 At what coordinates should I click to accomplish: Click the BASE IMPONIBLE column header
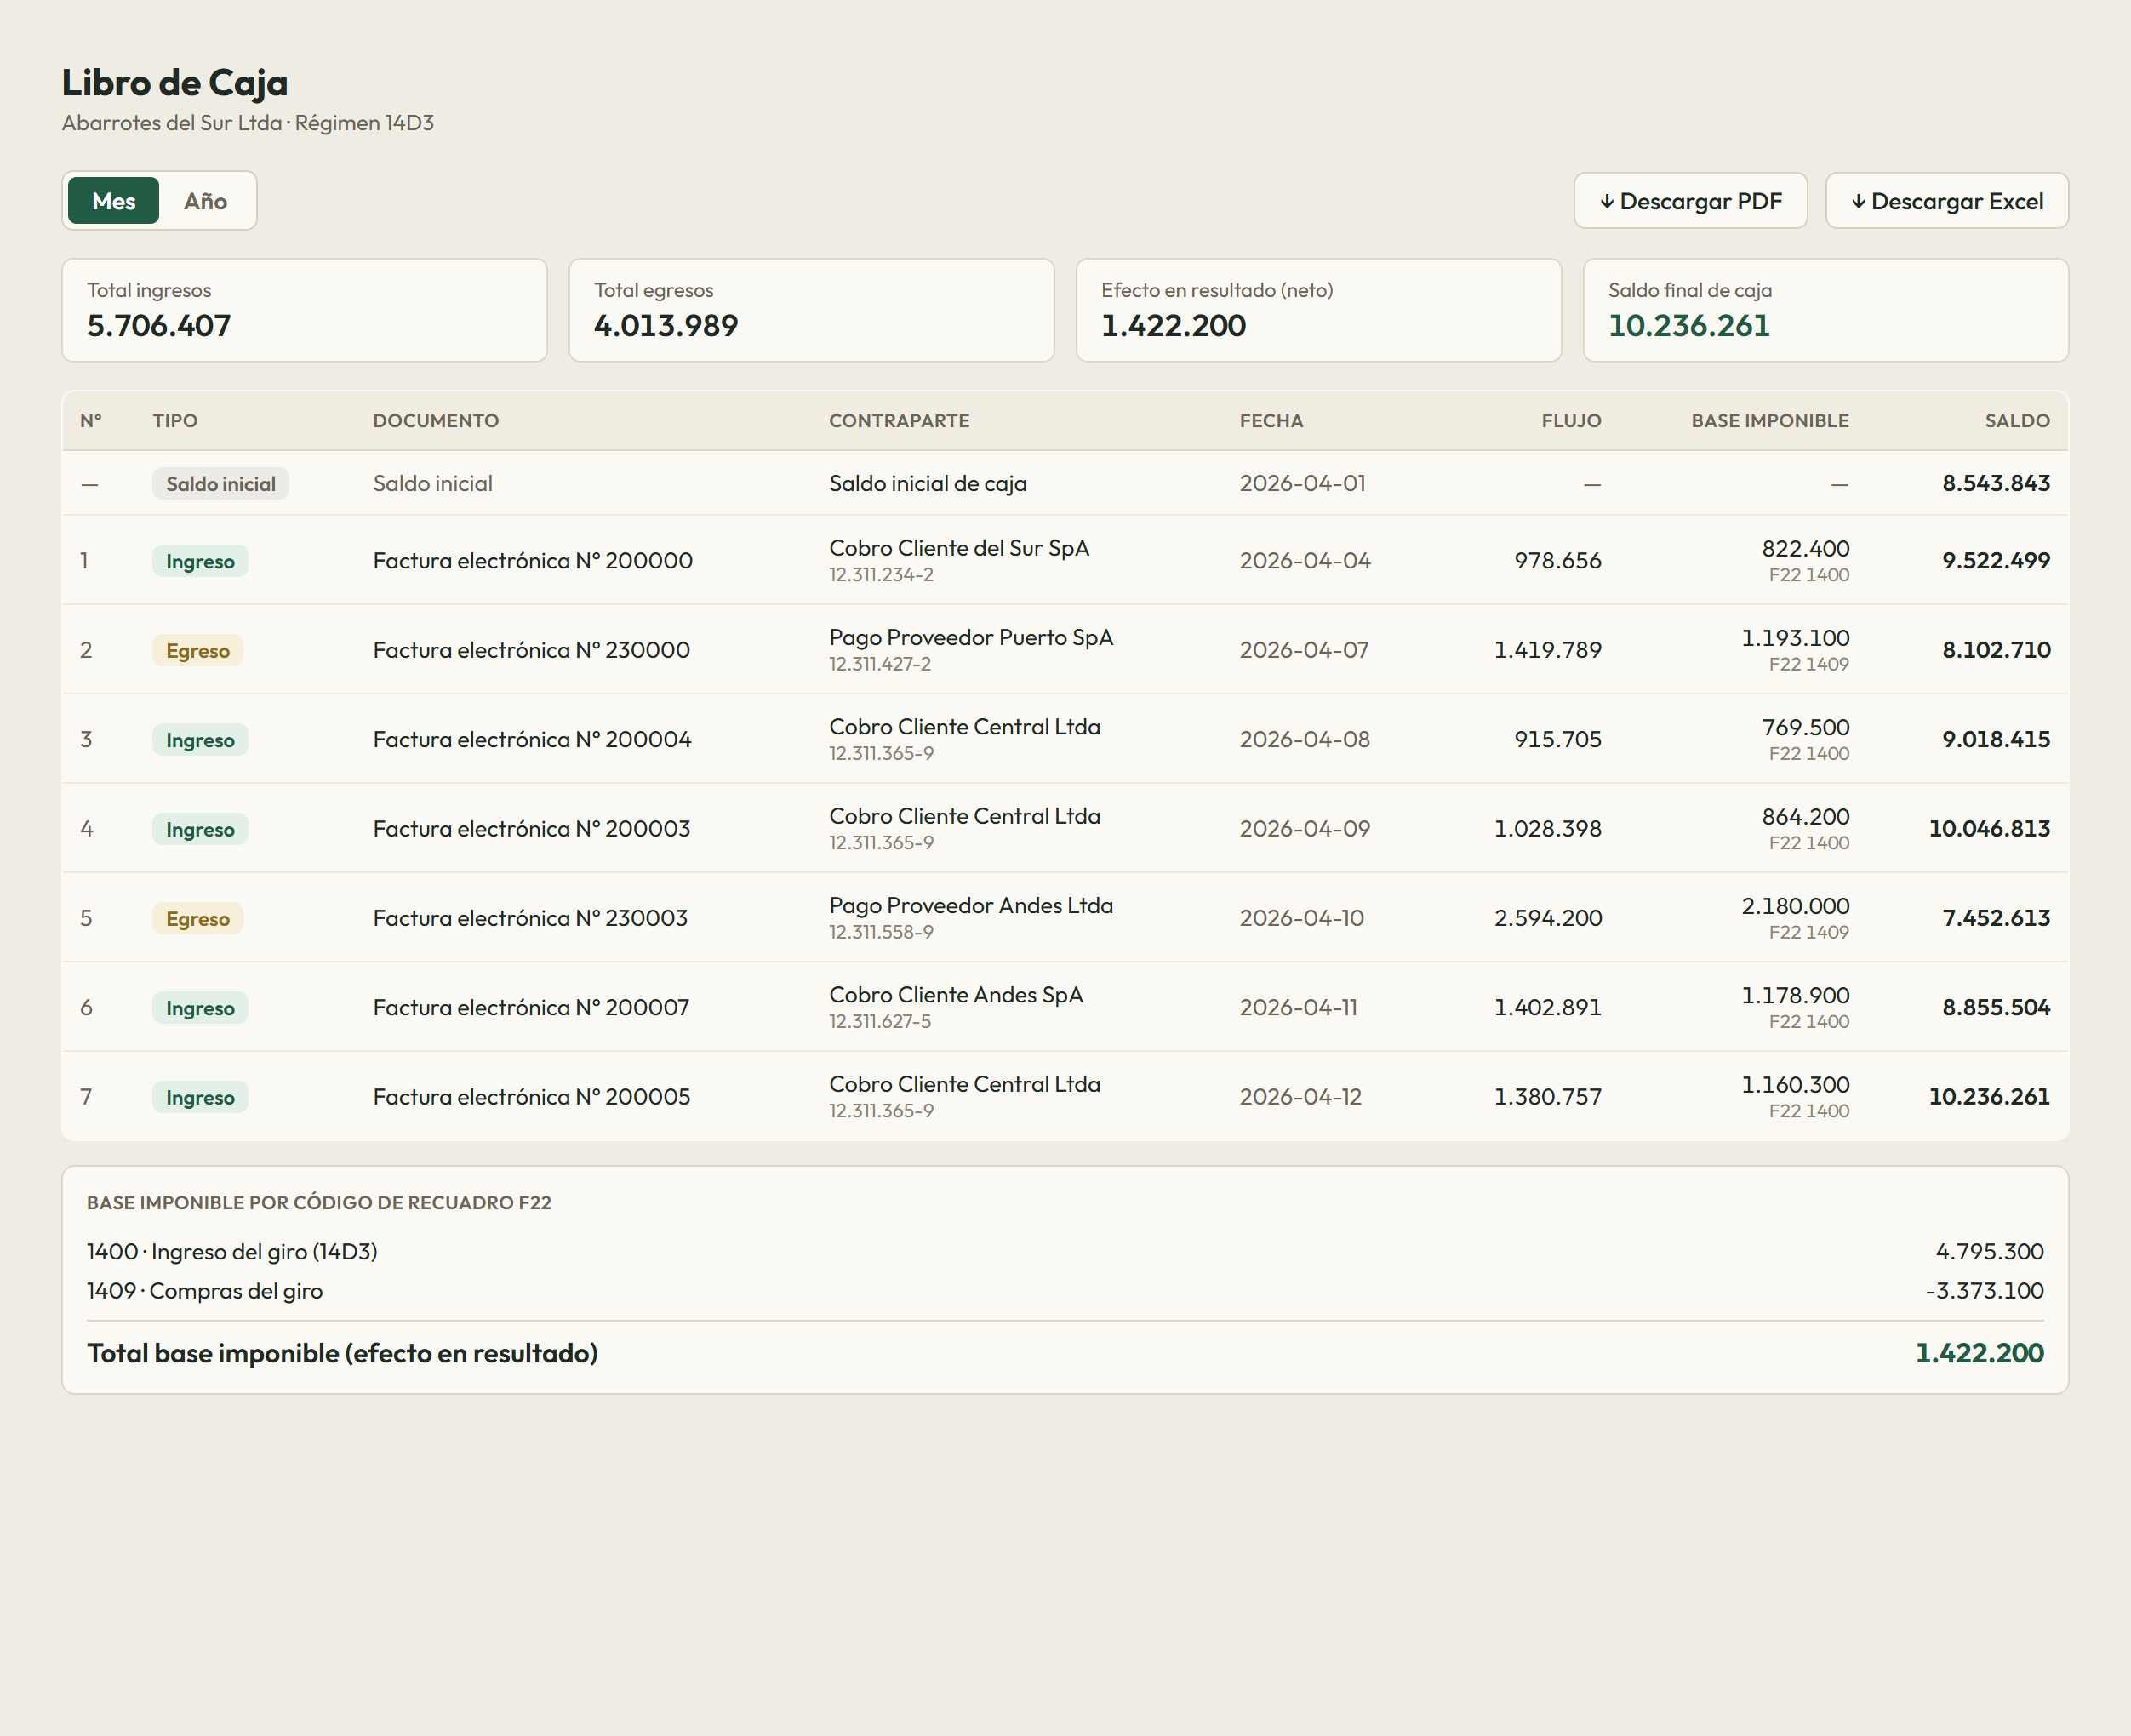point(1769,421)
